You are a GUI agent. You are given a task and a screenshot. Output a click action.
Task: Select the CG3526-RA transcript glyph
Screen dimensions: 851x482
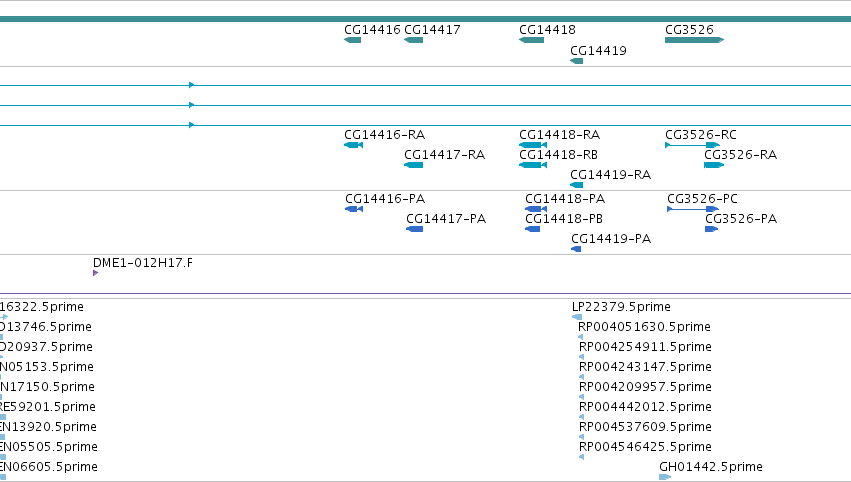714,165
